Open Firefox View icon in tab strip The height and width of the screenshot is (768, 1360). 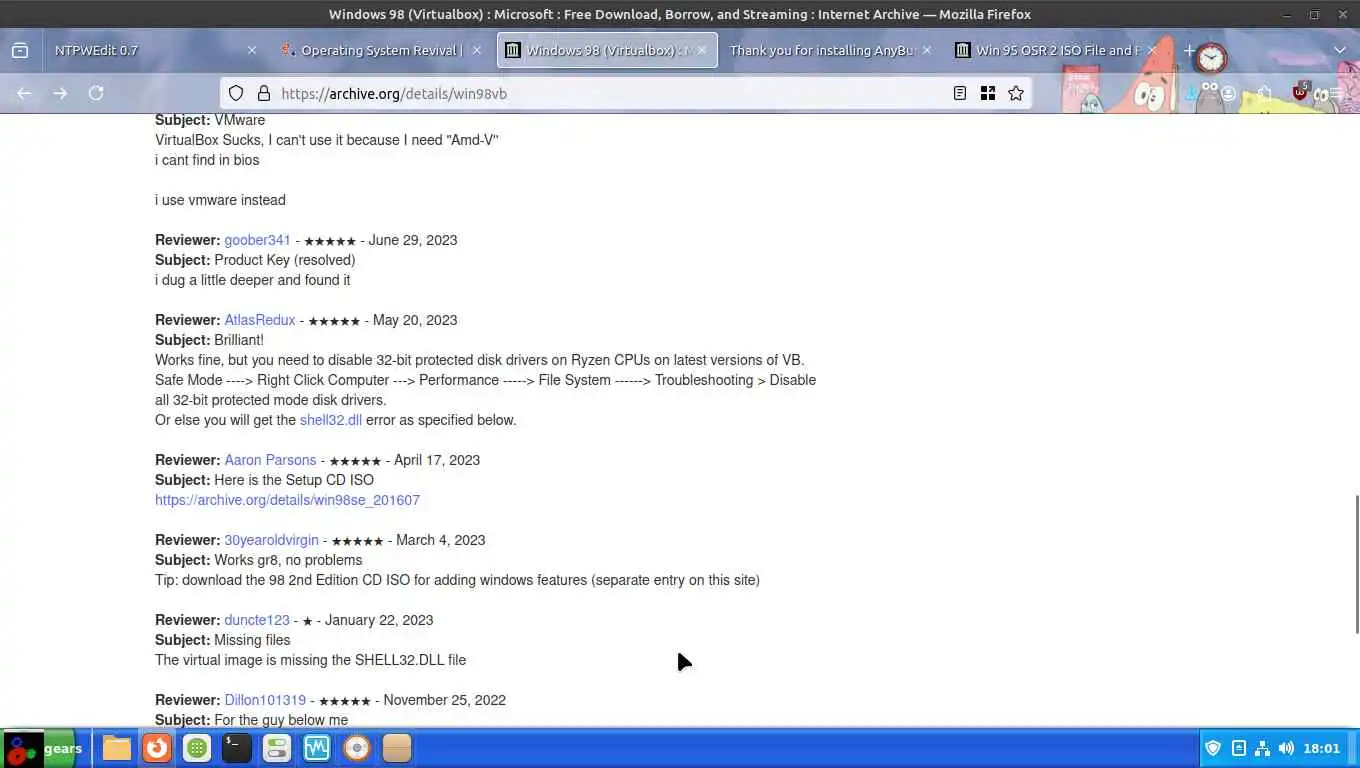click(20, 50)
